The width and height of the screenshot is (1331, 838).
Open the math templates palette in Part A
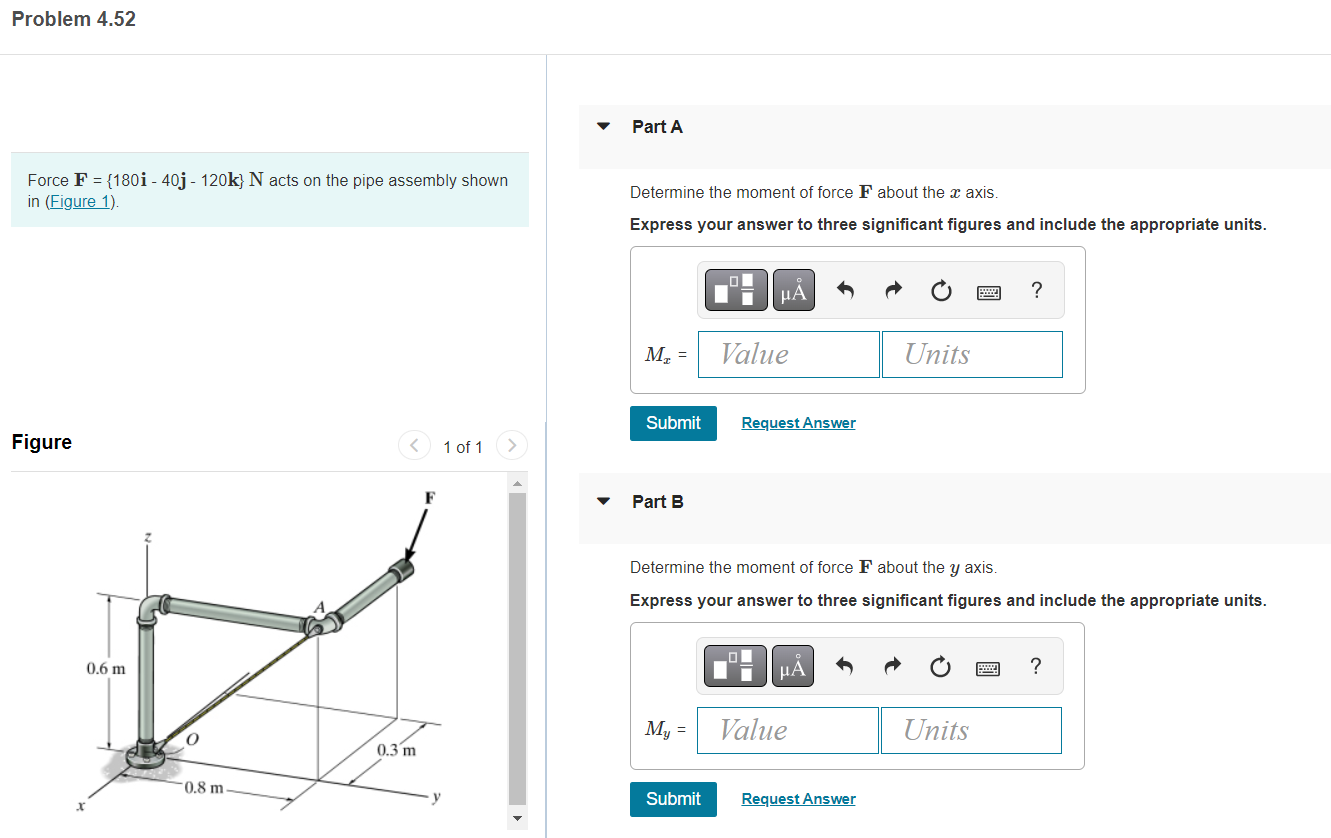(x=735, y=289)
